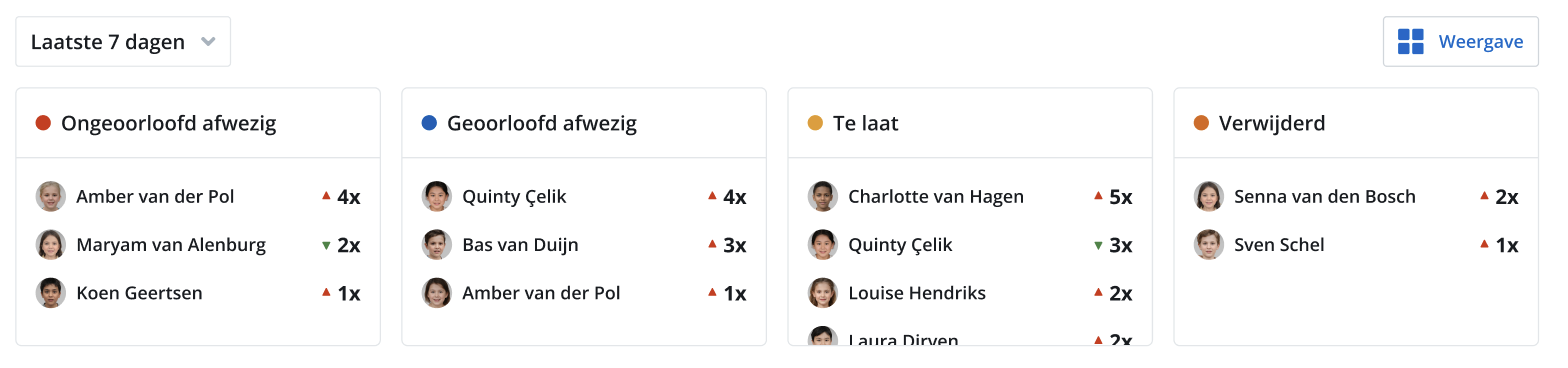Image resolution: width=1568 pixels, height=368 pixels.
Task: Click the red dot next to Ongeoorloofd afwezig
Action: click(x=43, y=123)
